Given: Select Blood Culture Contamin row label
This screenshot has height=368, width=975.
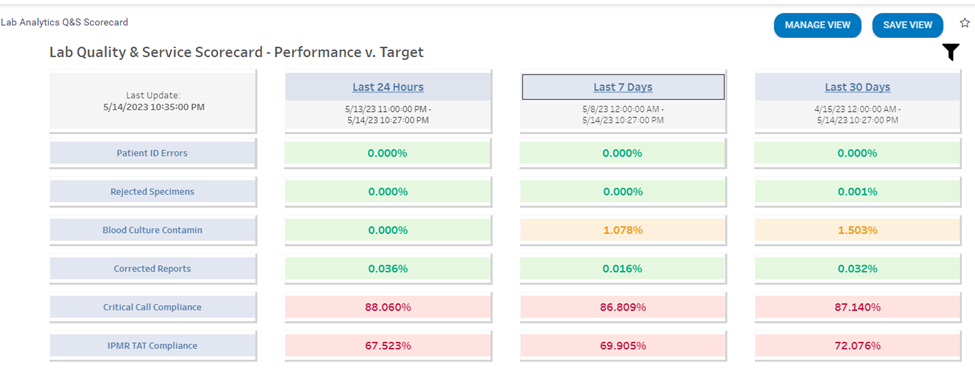Looking at the screenshot, I should (152, 230).
